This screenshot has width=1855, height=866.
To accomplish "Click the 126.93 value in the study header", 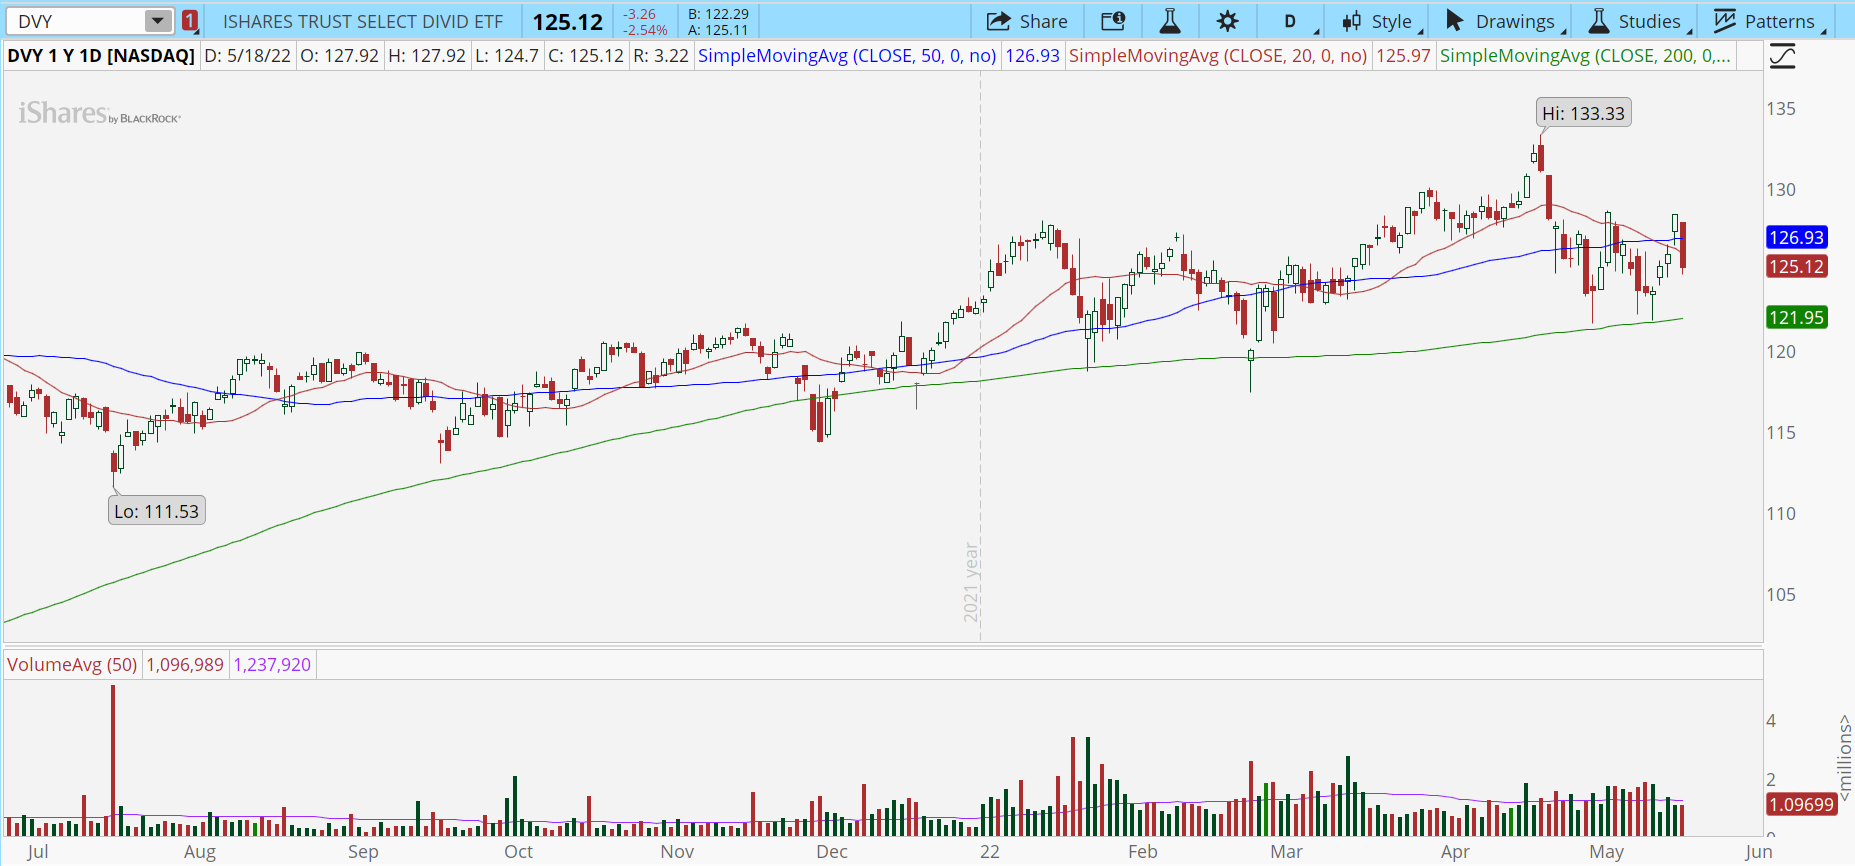I will [1032, 56].
